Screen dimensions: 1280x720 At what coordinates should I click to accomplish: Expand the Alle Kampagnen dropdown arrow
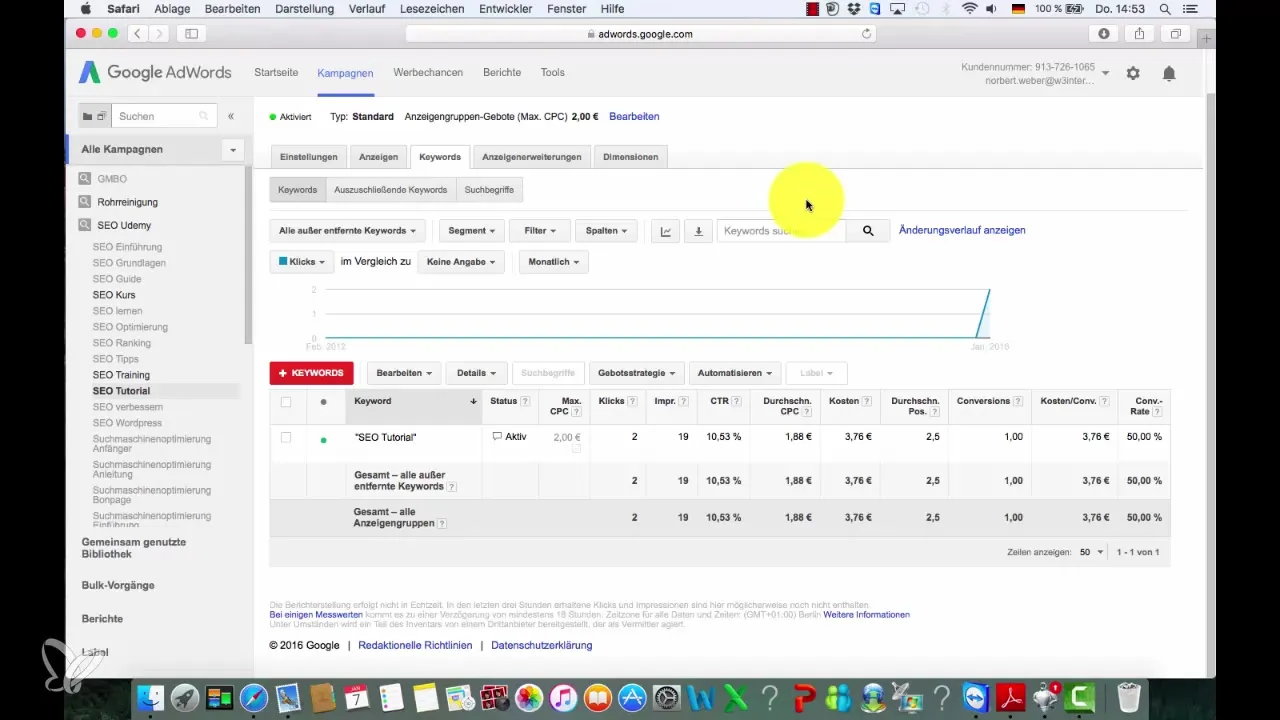[233, 150]
